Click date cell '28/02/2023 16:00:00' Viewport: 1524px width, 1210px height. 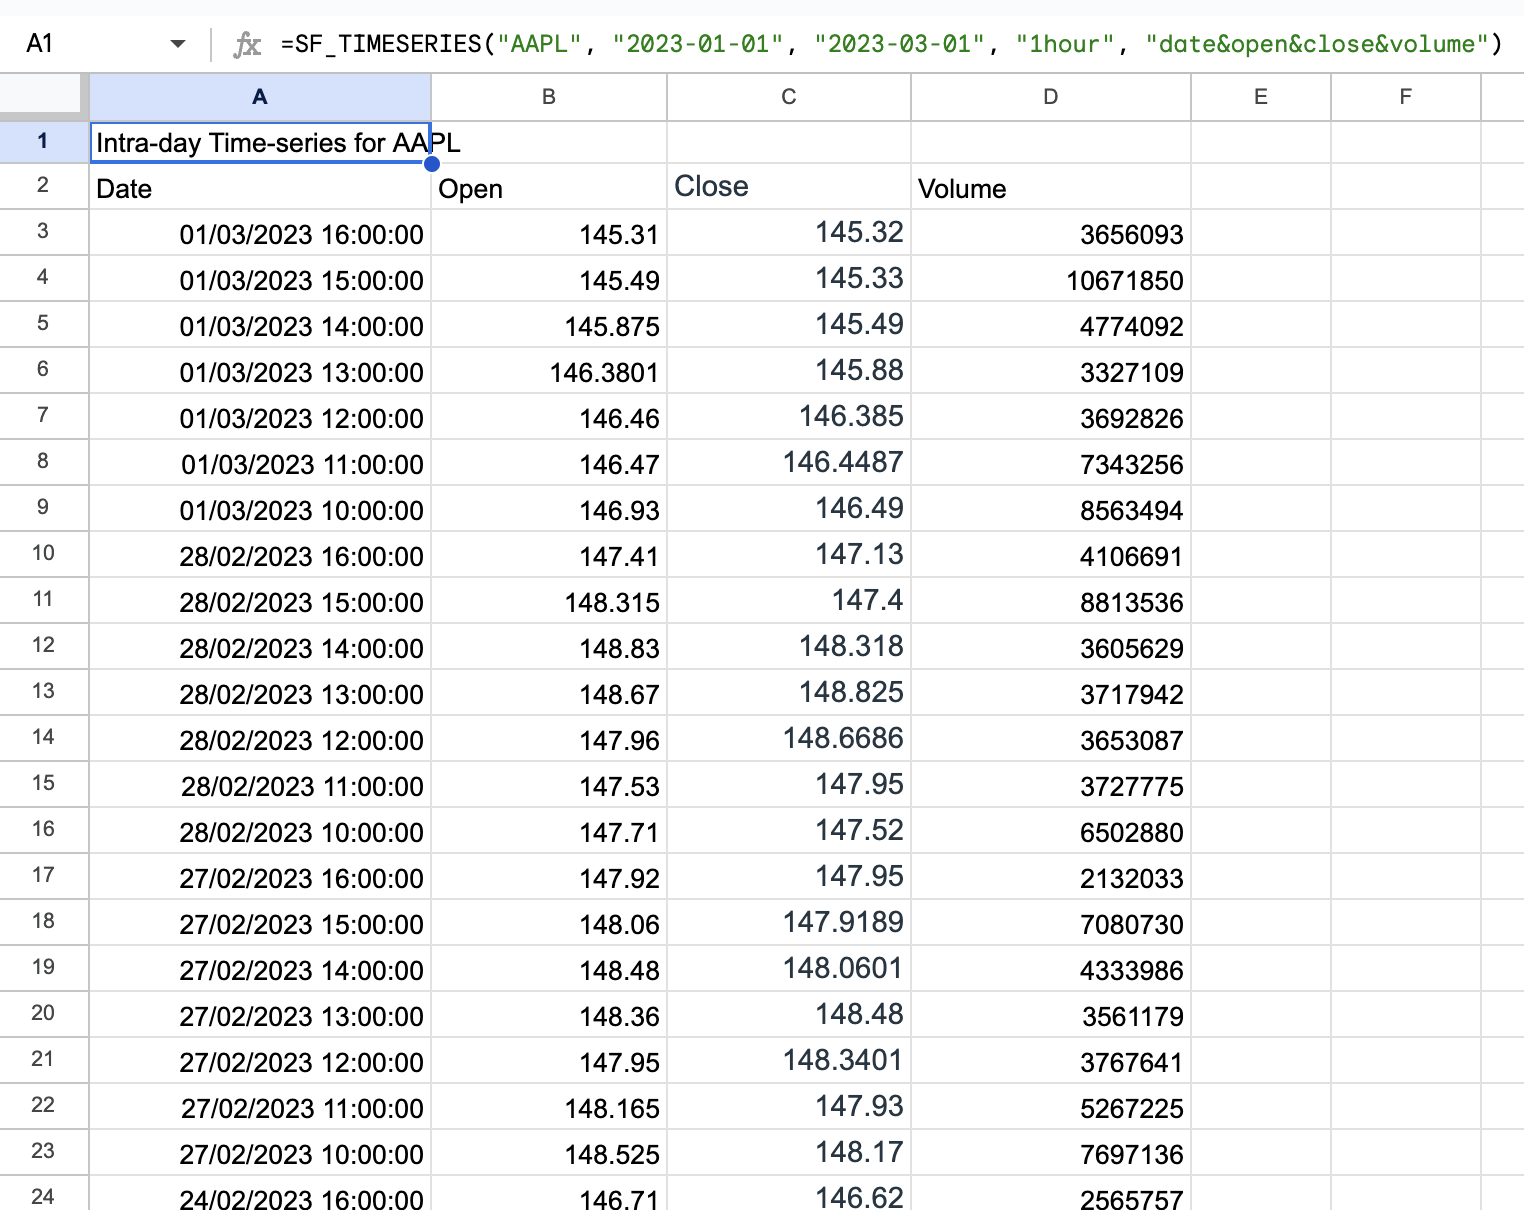pyautogui.click(x=260, y=555)
